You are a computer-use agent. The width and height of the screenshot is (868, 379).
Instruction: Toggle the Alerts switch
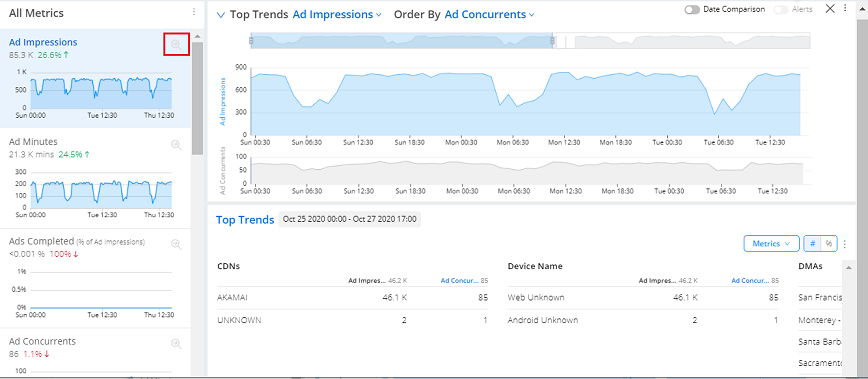point(781,9)
